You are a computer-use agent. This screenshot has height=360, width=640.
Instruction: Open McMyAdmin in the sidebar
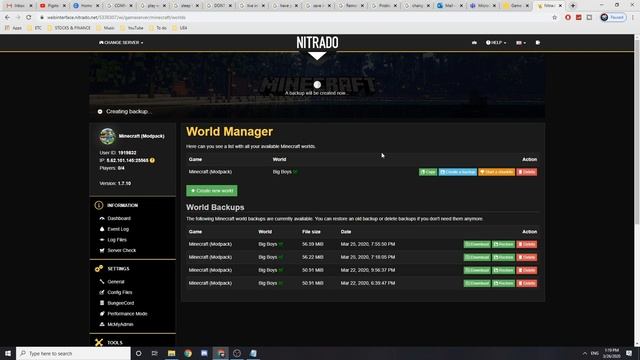pos(120,324)
